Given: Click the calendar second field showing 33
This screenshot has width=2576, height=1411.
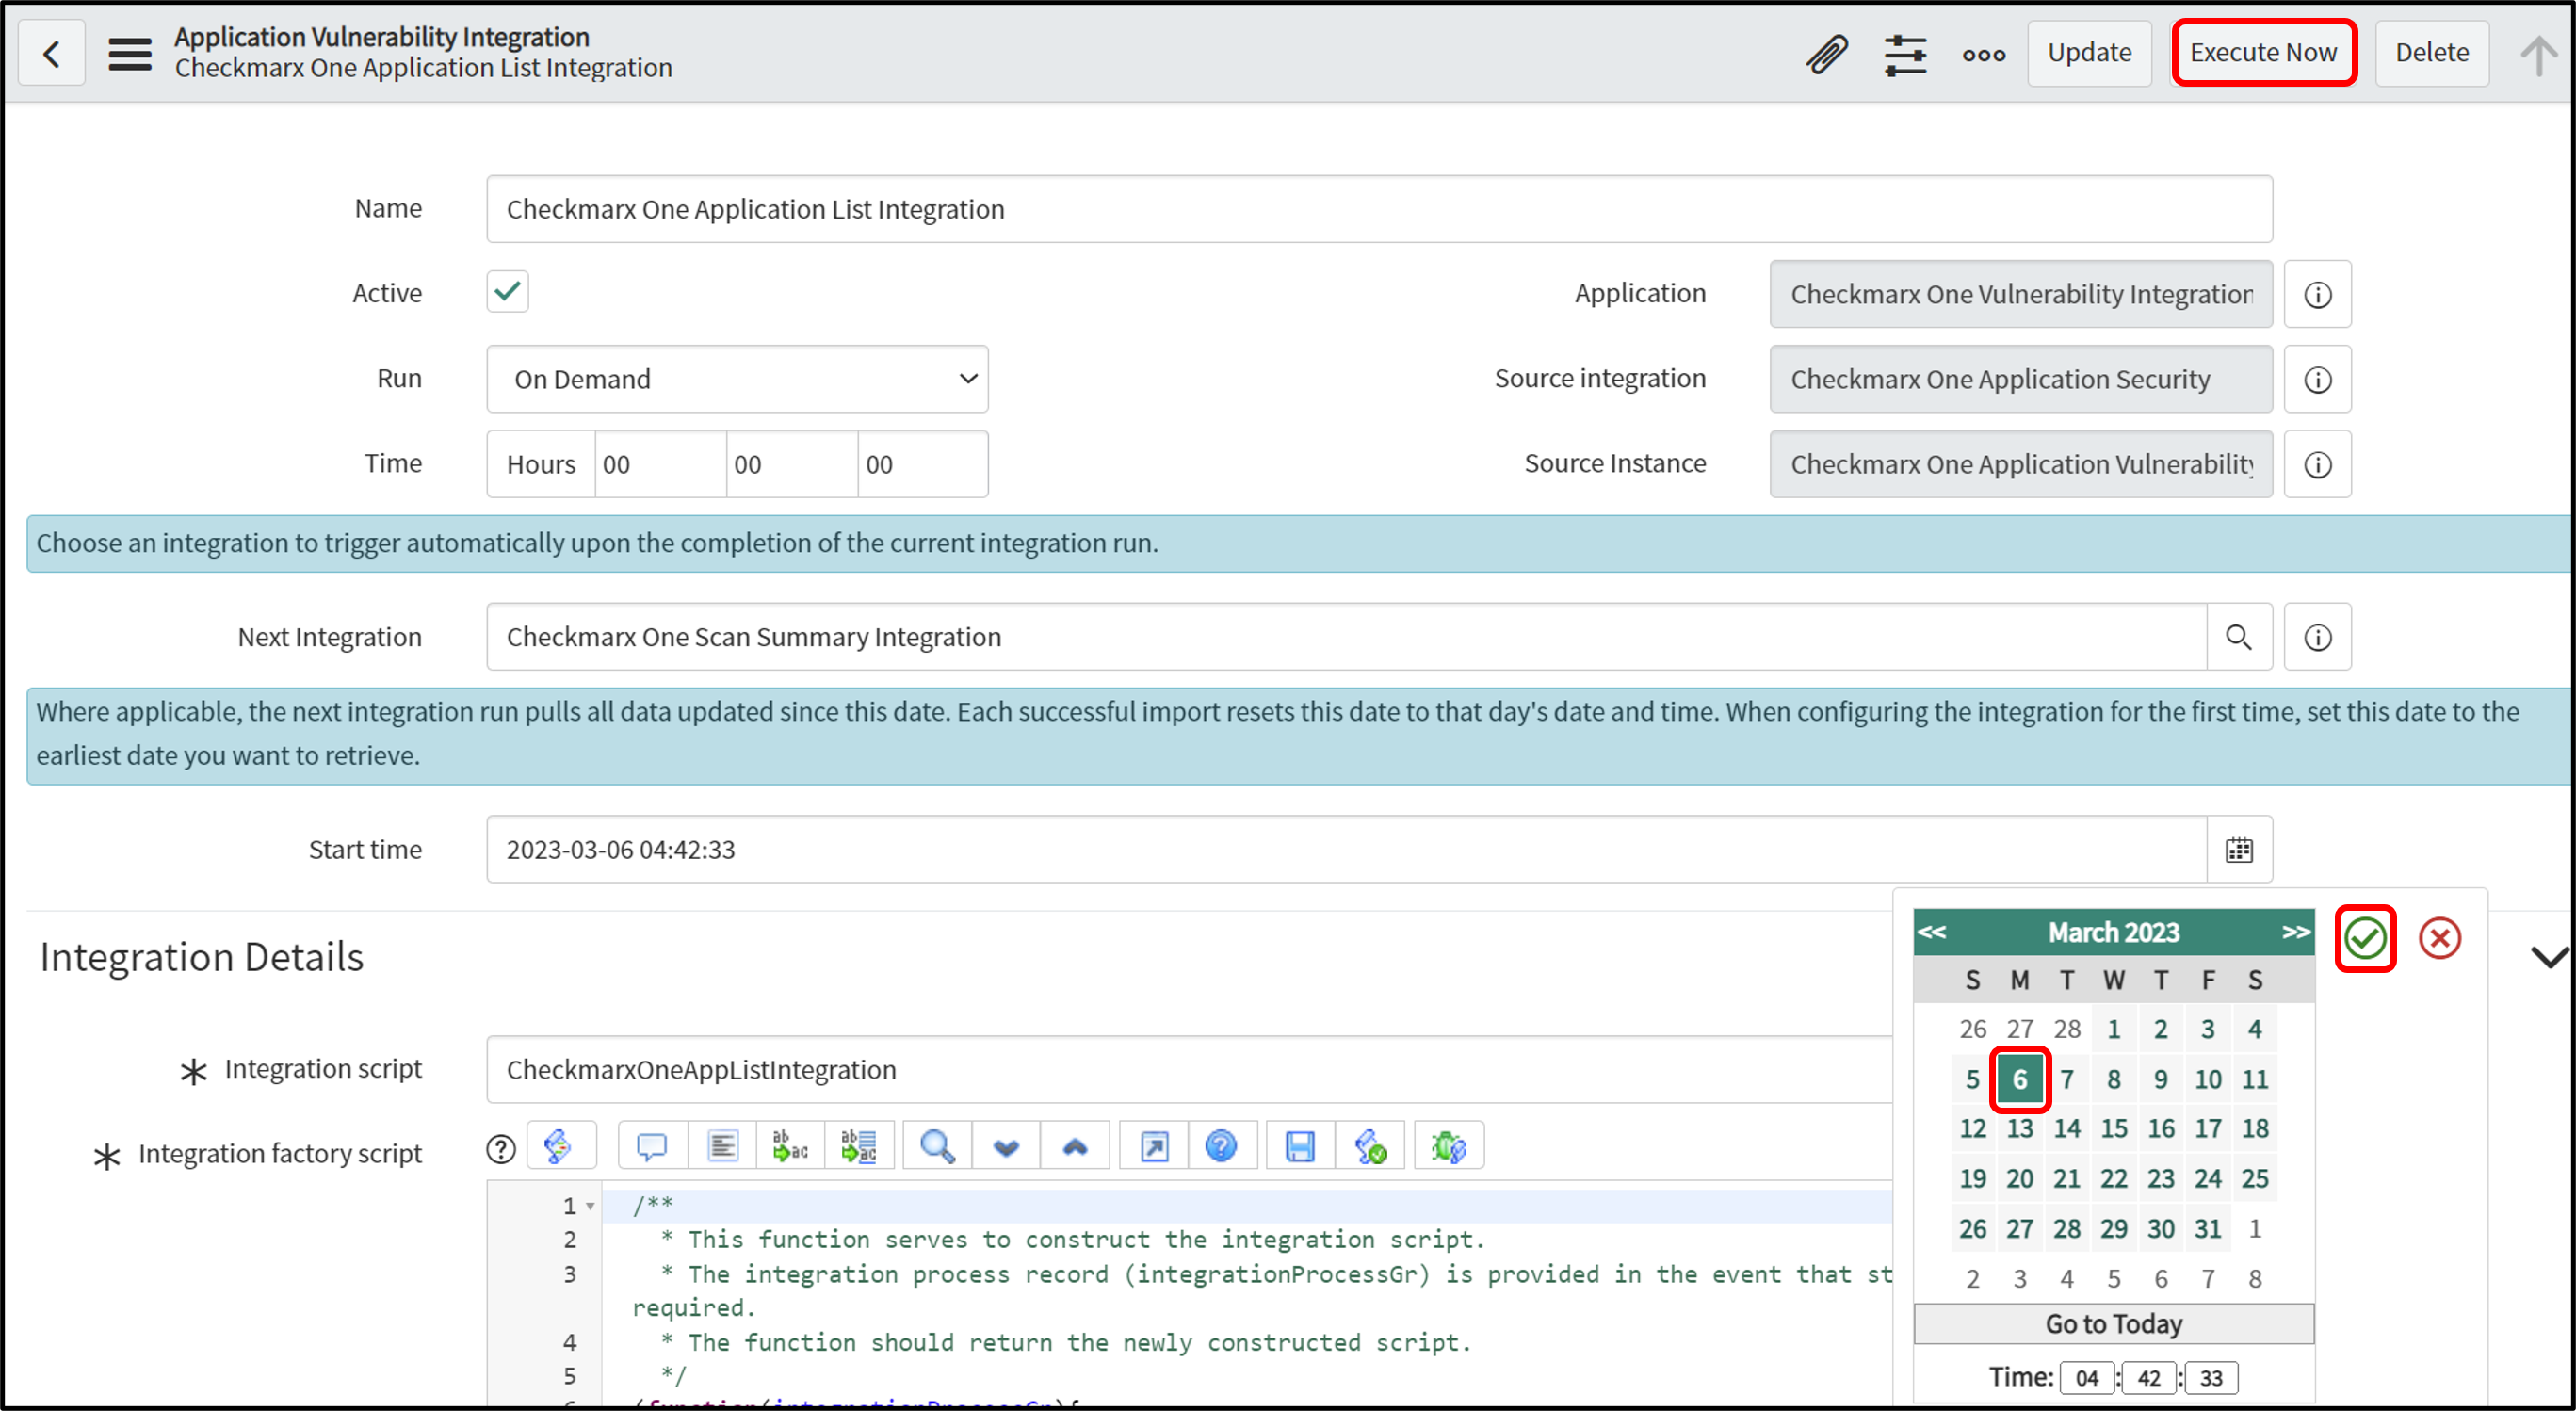Looking at the screenshot, I should [x=2211, y=1378].
